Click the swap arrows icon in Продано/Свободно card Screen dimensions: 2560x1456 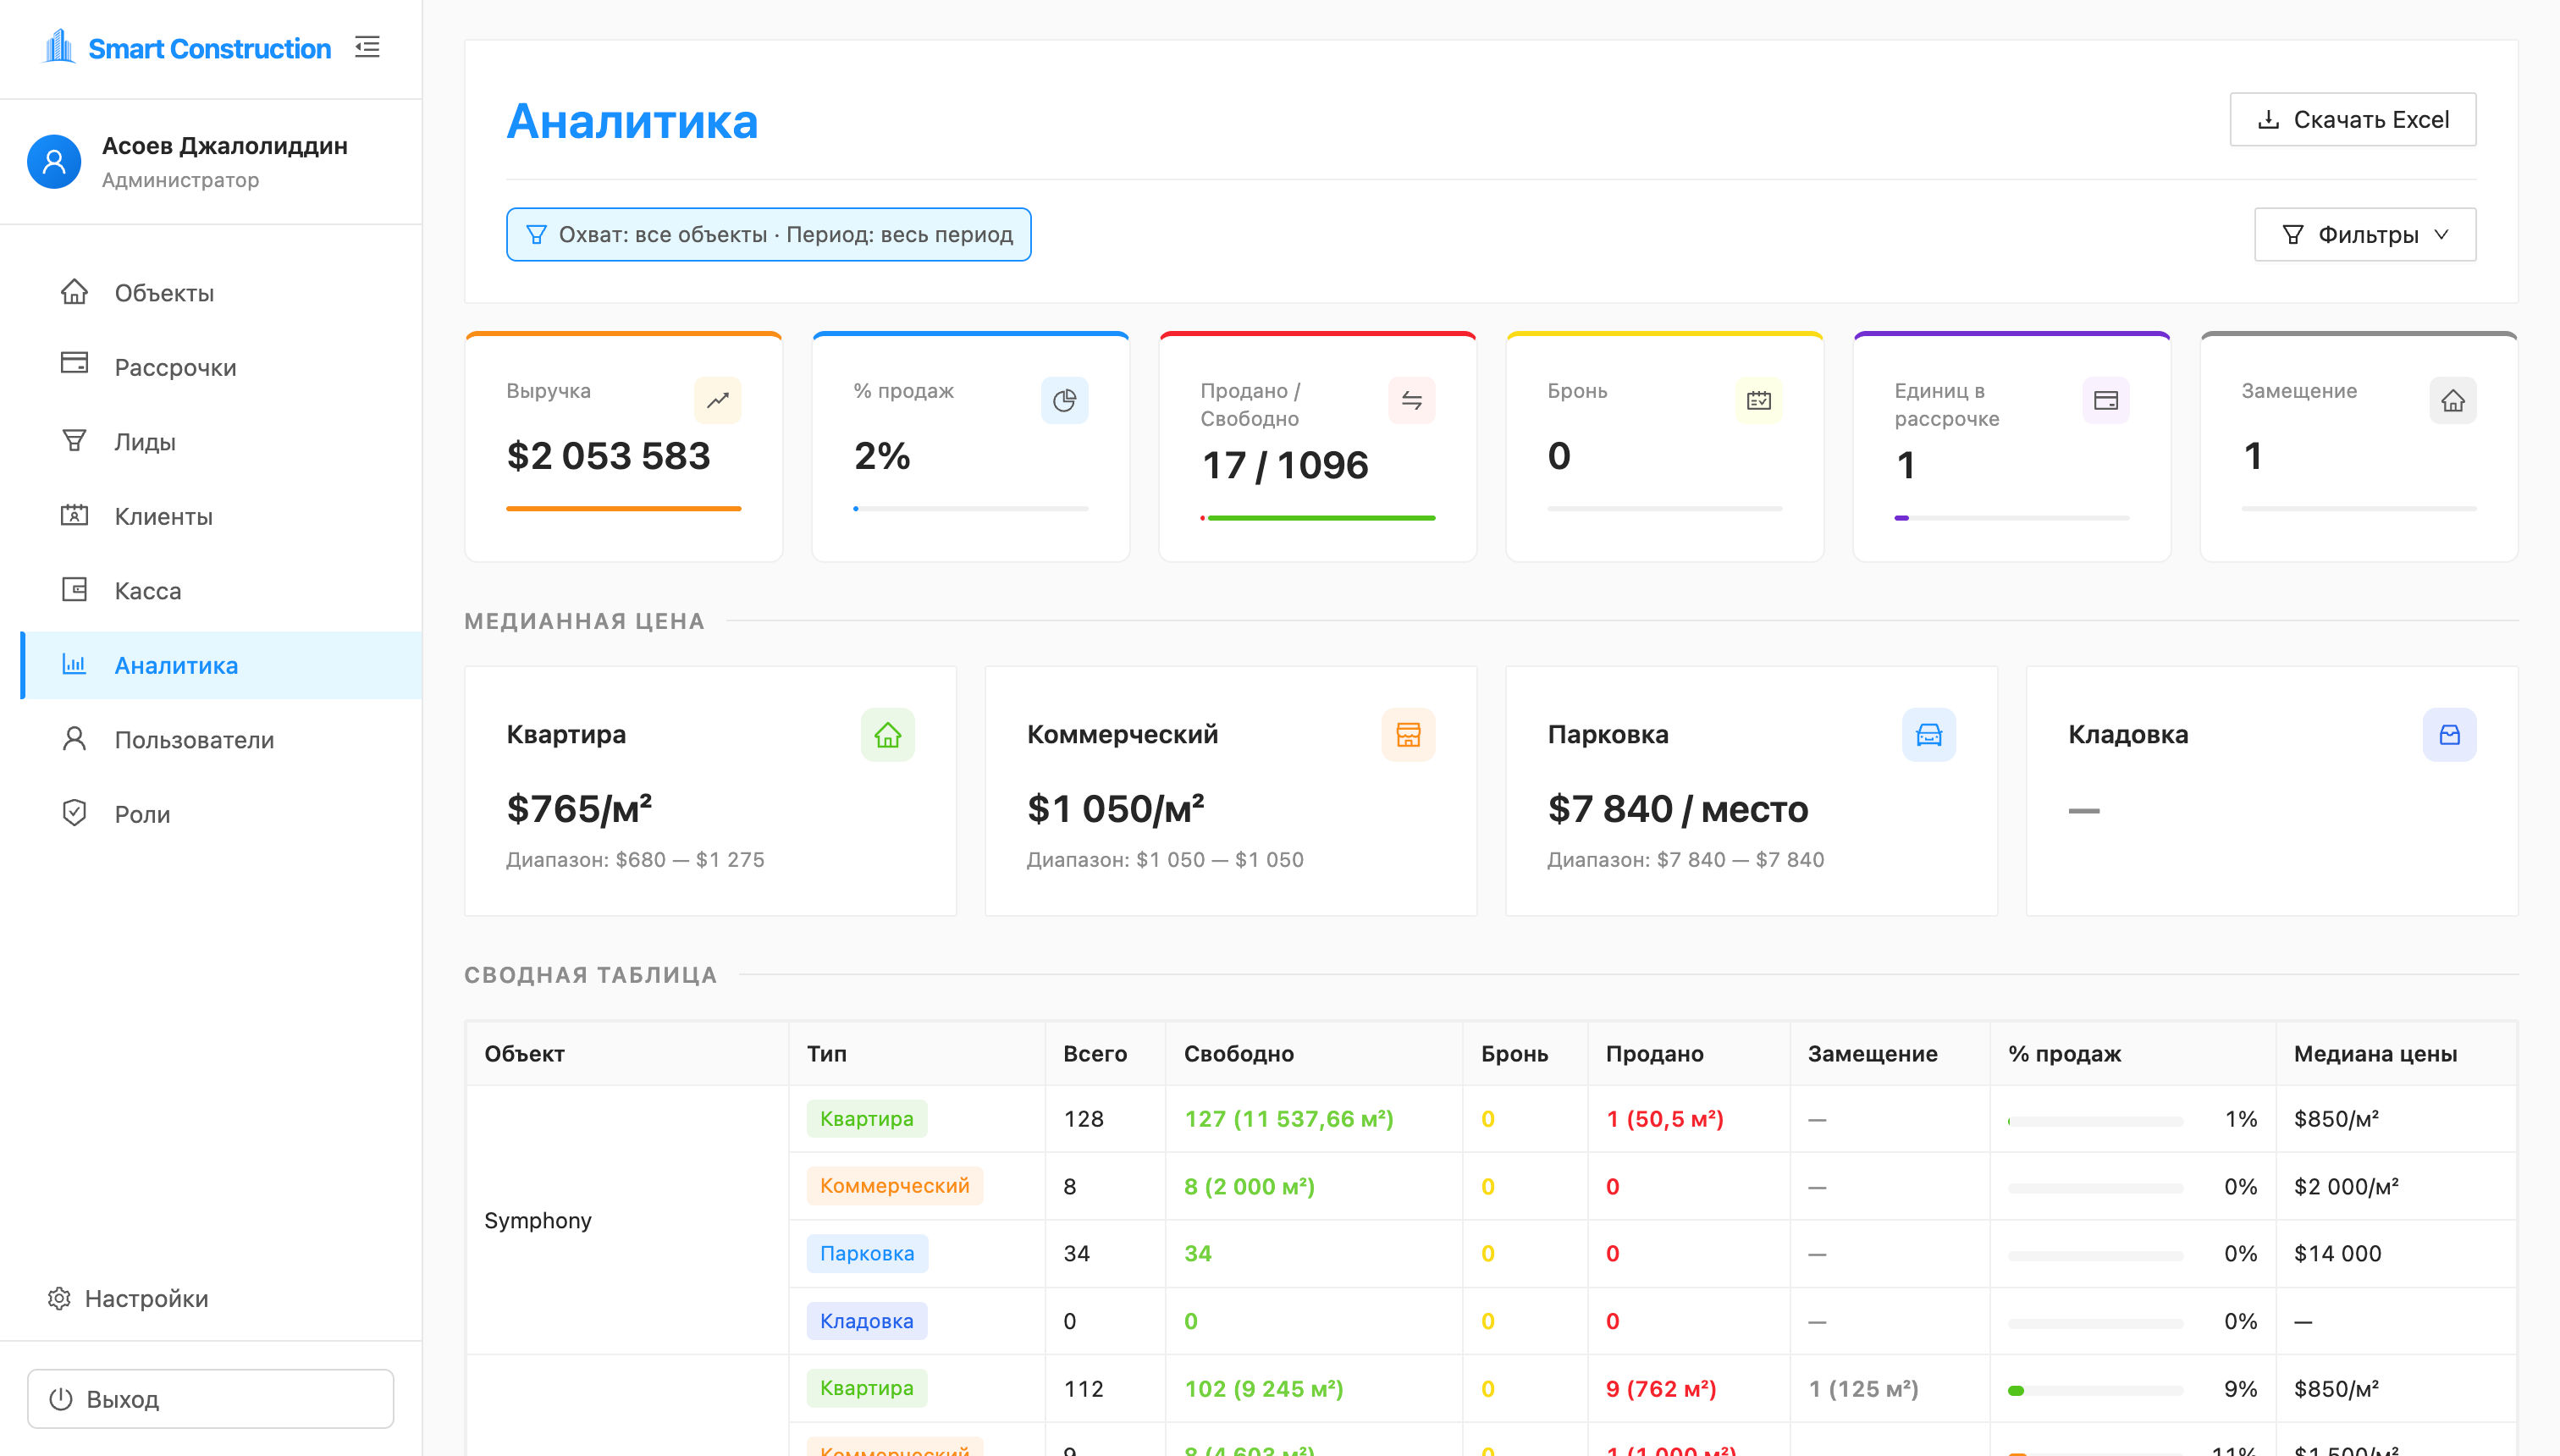tap(1411, 400)
